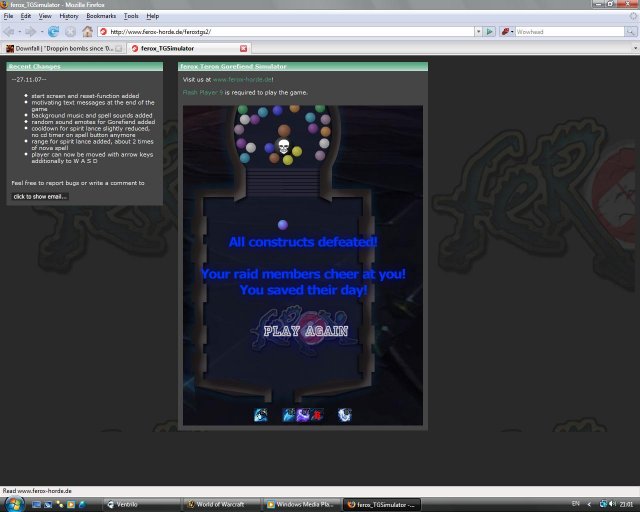Open the Tools menu
The height and width of the screenshot is (512, 640).
coord(131,16)
